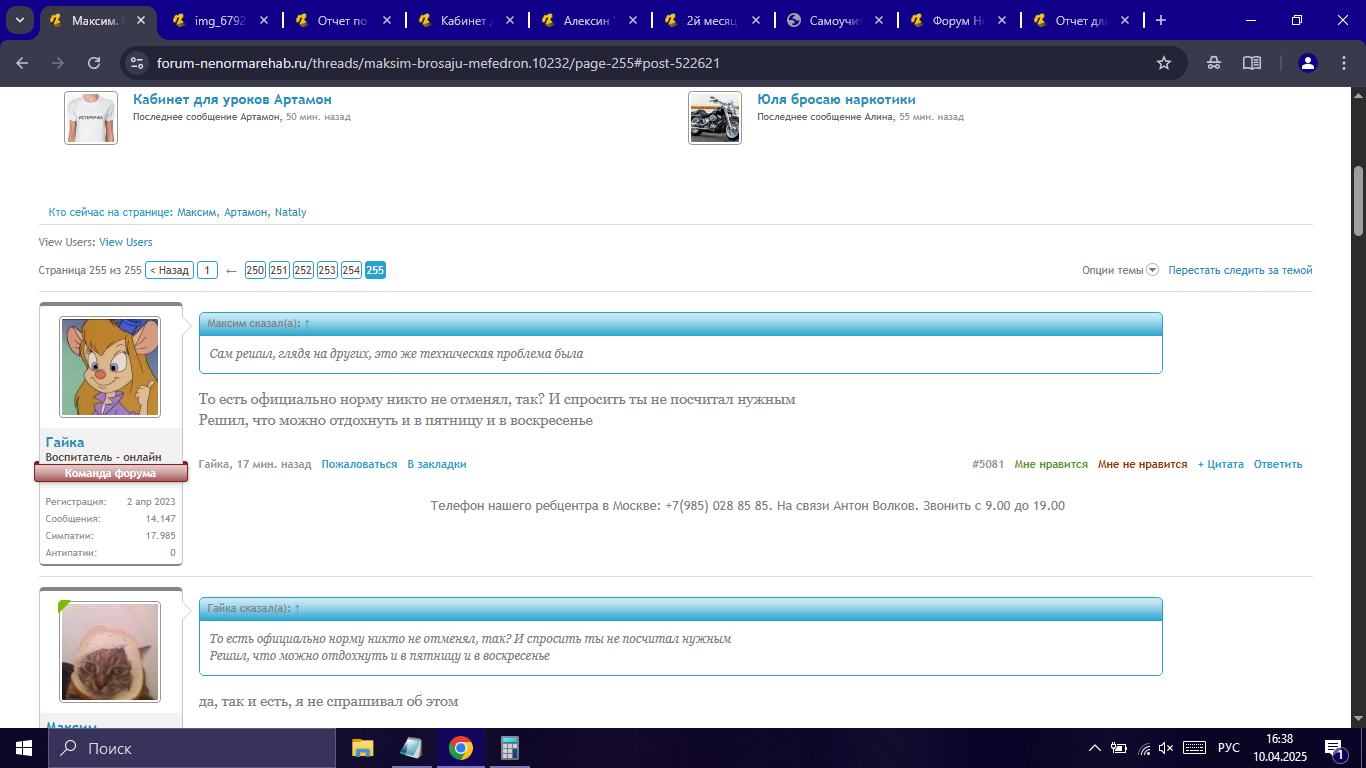Launch Calculator from the taskbar
Viewport: 1366px width, 768px height.
(510, 748)
